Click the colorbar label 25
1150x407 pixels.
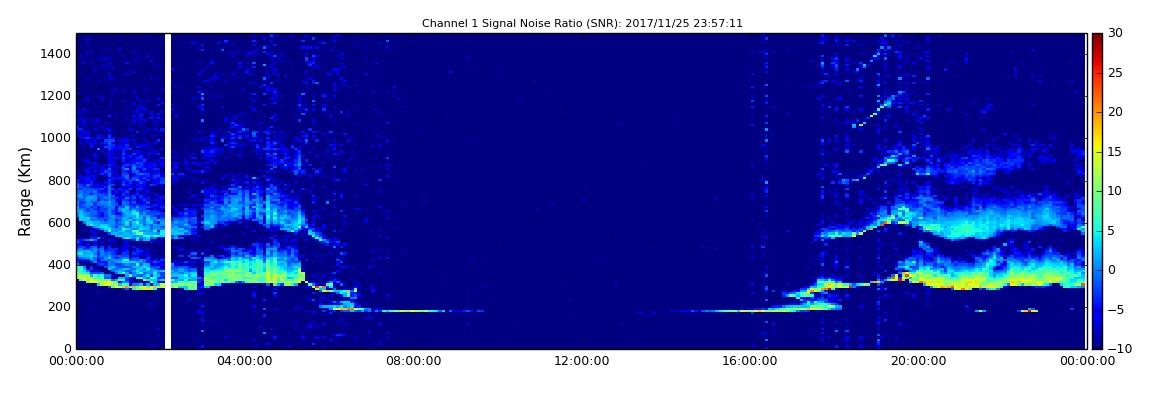click(x=1116, y=73)
